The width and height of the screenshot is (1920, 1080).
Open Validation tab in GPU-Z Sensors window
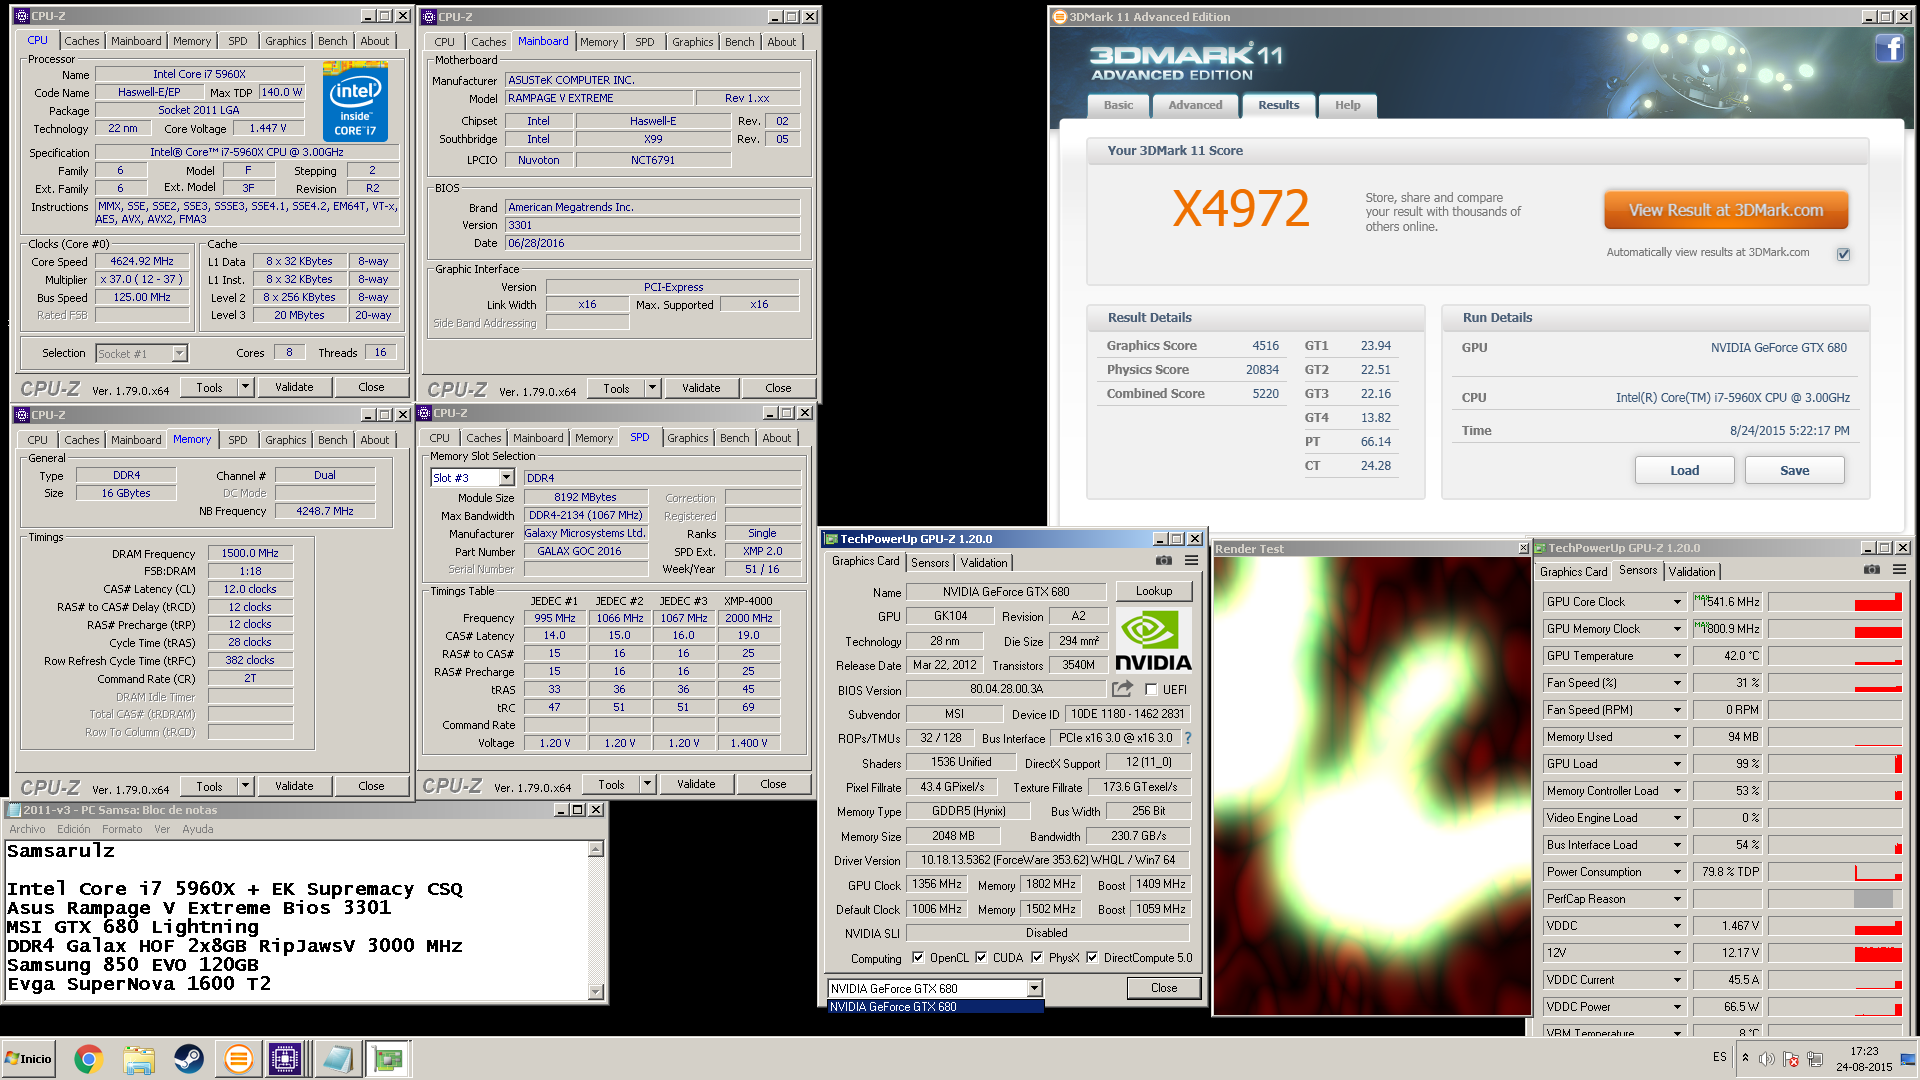[1692, 572]
